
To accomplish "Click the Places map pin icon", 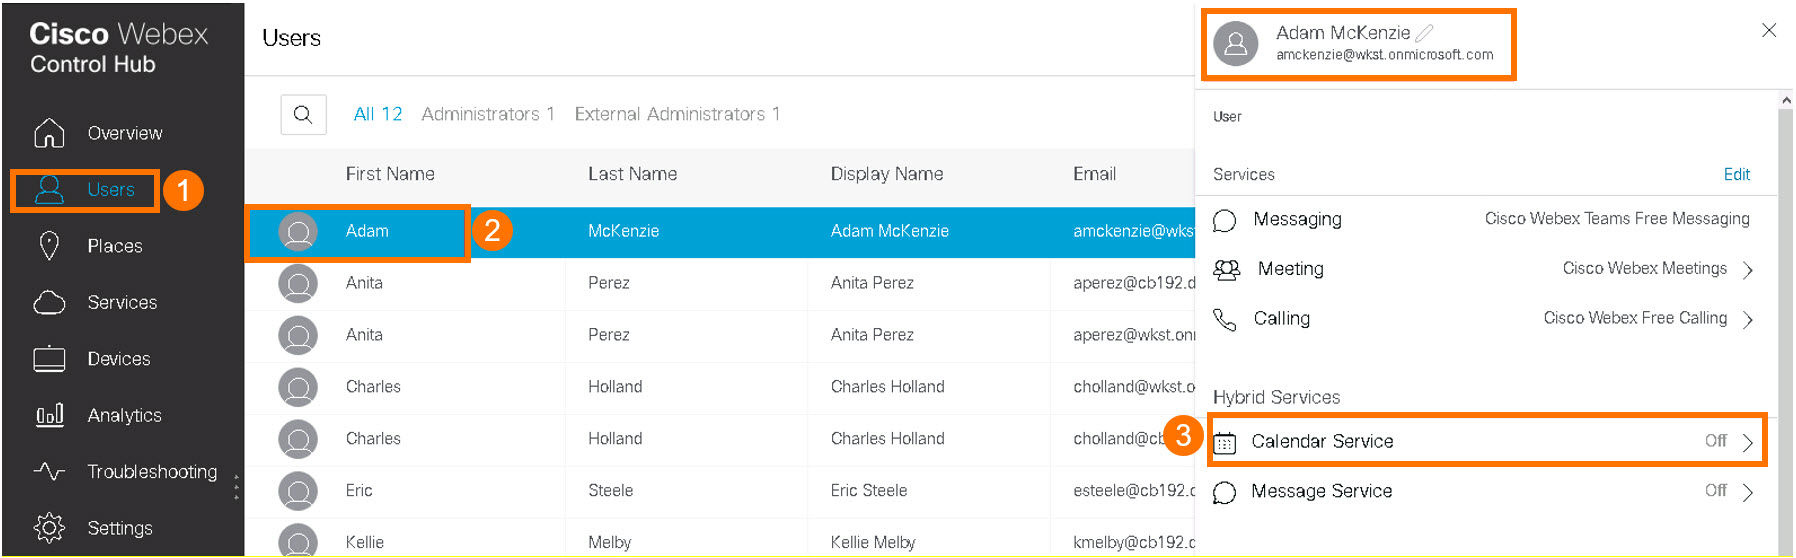I will click(x=49, y=246).
